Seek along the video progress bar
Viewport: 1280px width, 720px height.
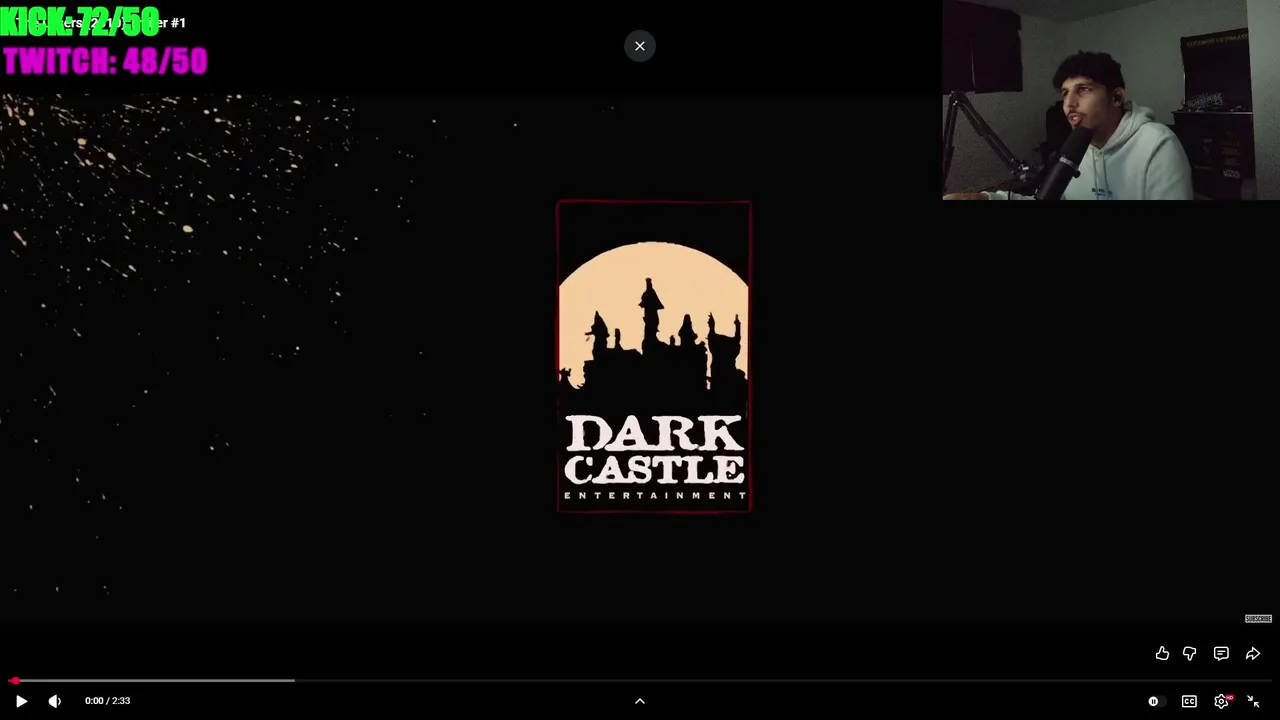[640, 680]
